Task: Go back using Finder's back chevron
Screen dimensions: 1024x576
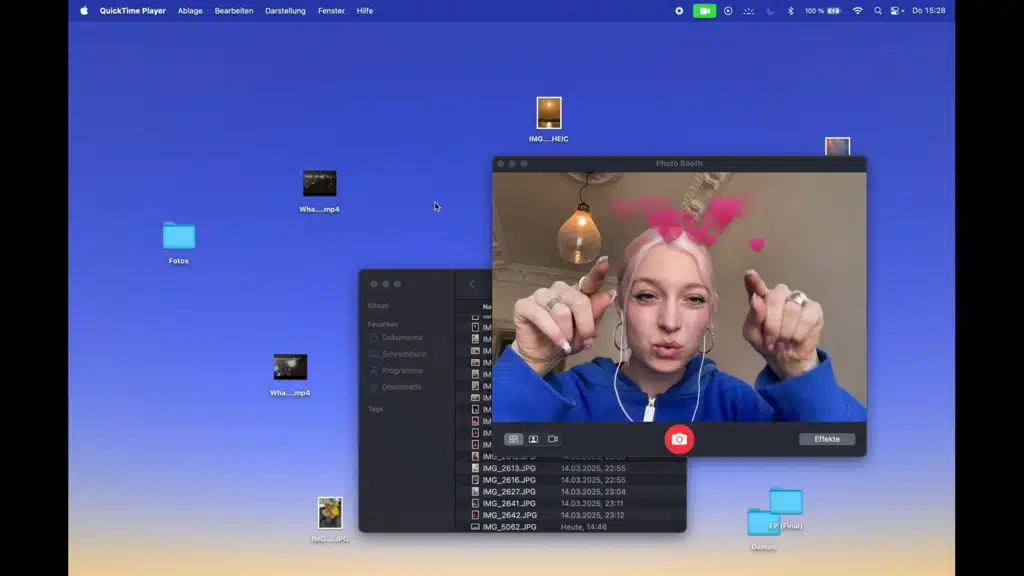Action: point(472,284)
